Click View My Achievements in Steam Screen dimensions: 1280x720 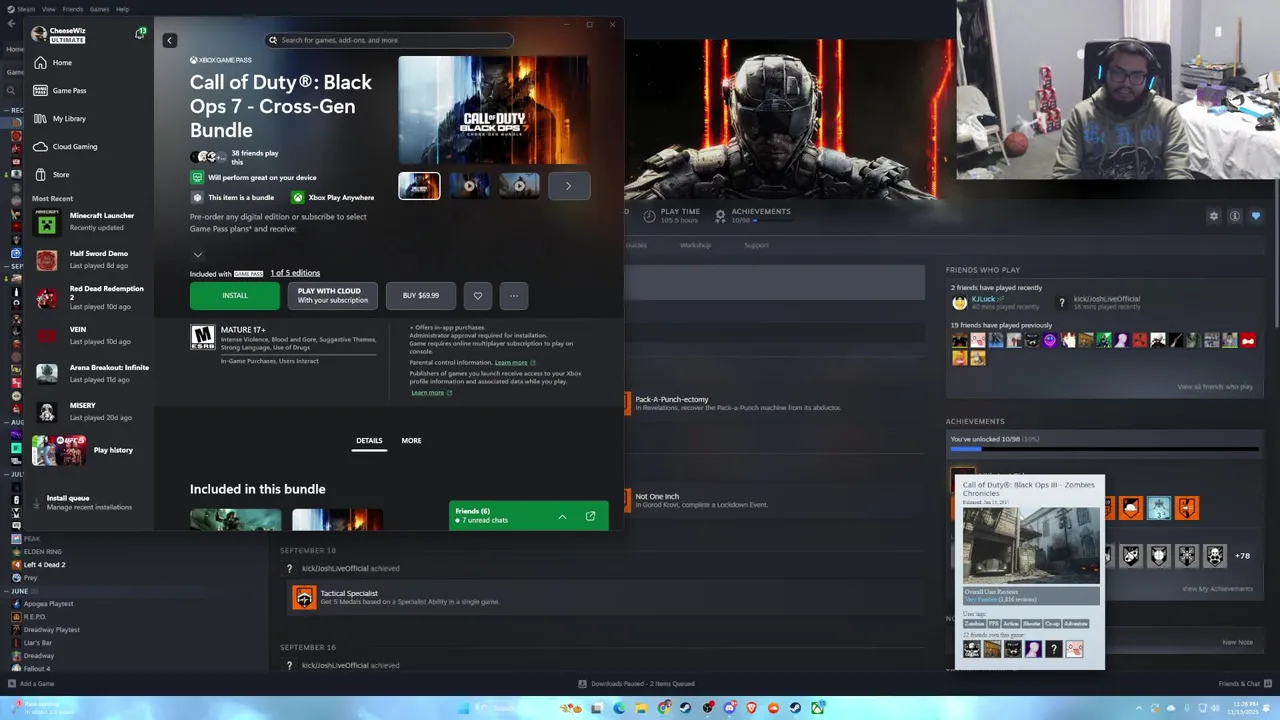1217,589
